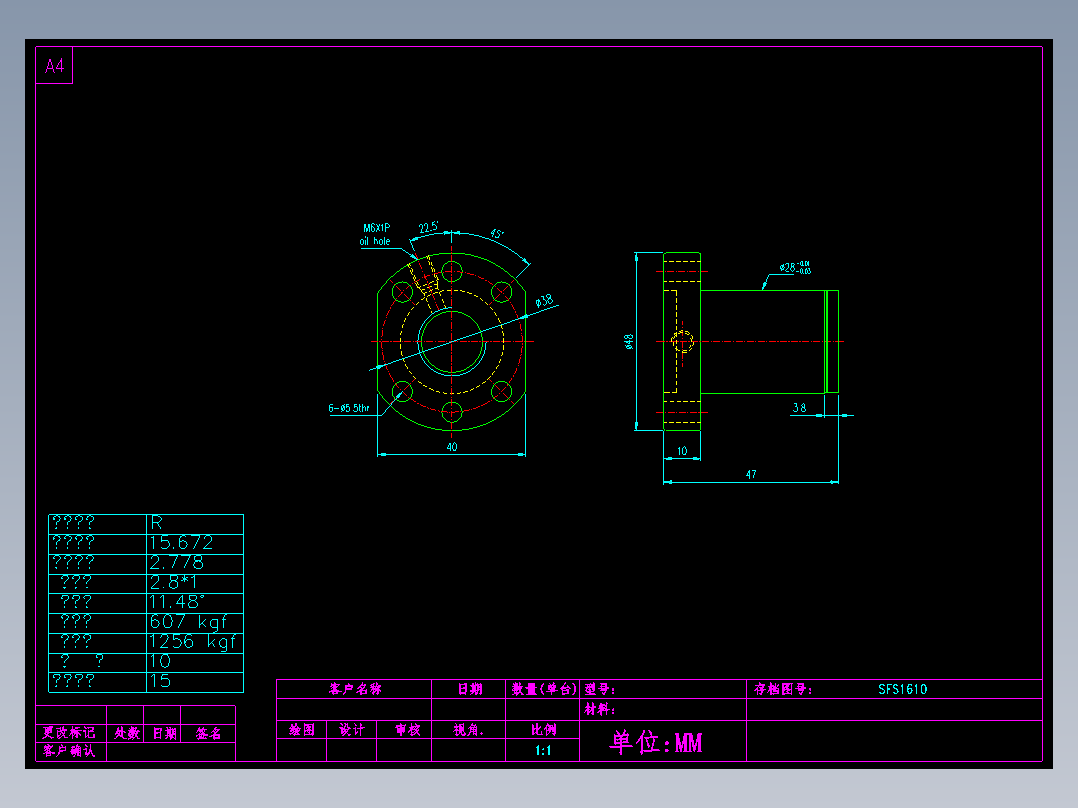Click the ø38 bolt circle dimension

(x=544, y=301)
